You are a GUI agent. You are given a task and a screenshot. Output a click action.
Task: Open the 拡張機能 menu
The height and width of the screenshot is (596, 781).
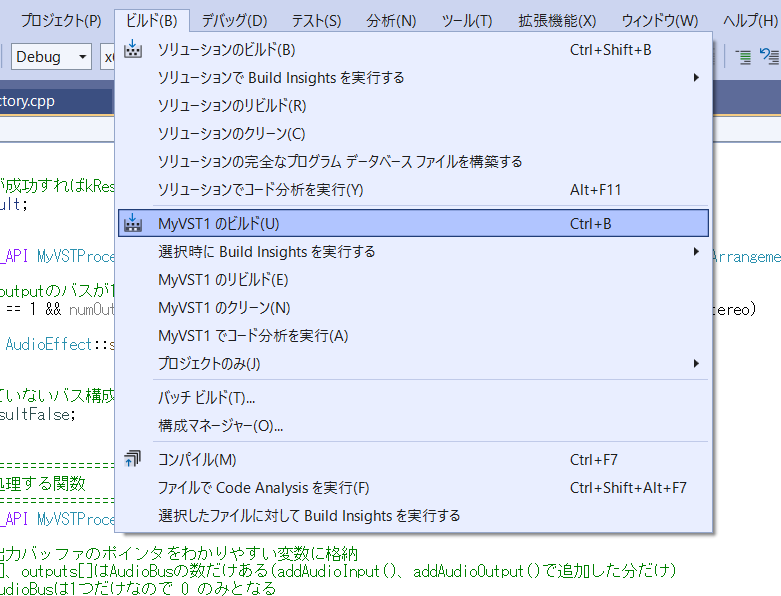click(557, 20)
